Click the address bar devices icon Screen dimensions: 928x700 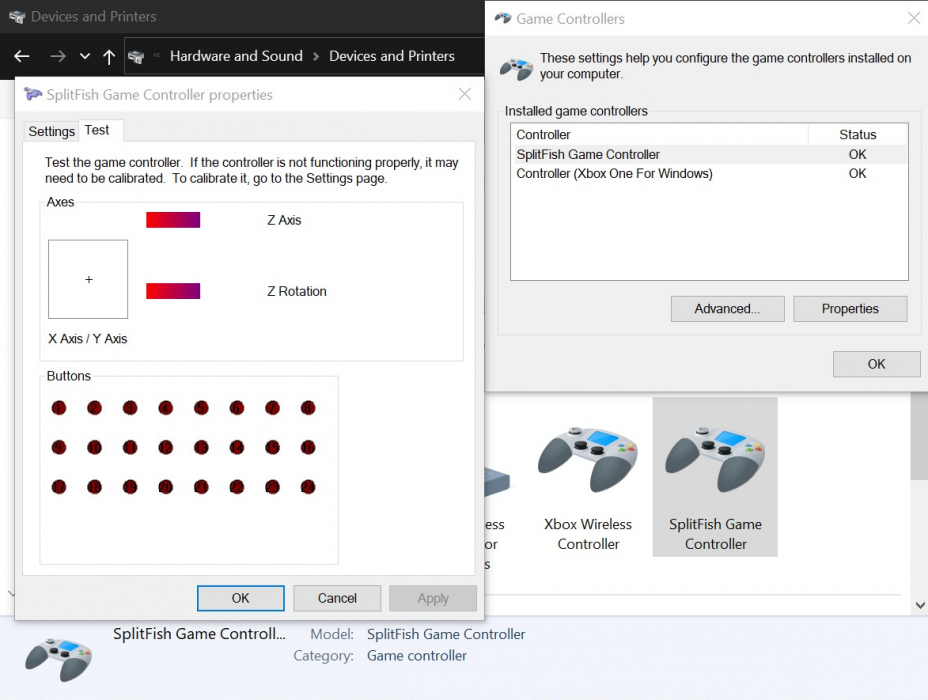coord(137,57)
